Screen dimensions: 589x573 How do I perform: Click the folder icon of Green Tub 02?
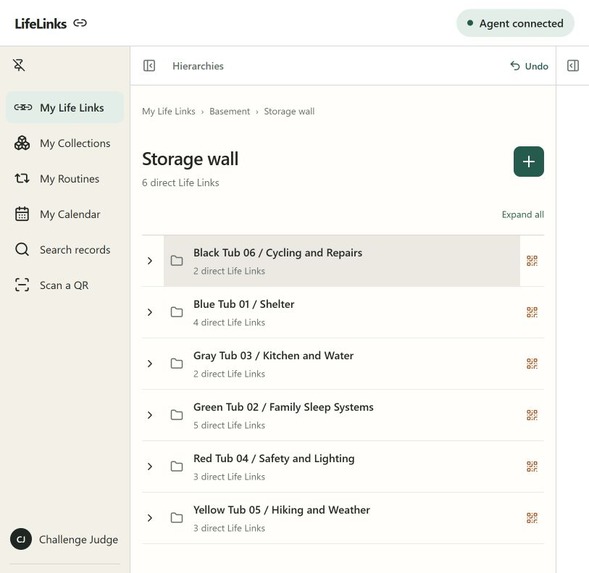pos(177,415)
